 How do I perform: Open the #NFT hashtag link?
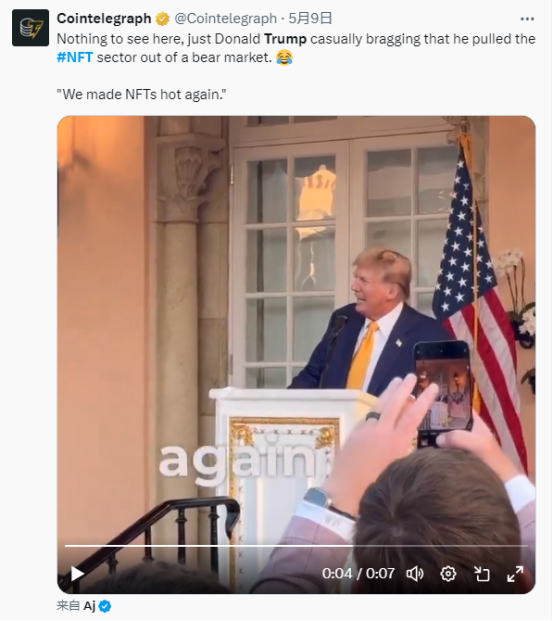pyautogui.click(x=74, y=57)
